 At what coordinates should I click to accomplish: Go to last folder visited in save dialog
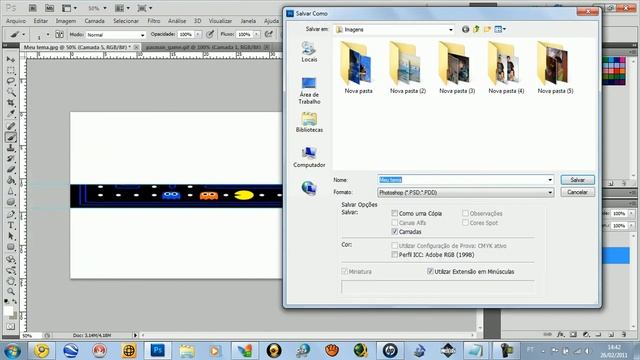(x=465, y=29)
